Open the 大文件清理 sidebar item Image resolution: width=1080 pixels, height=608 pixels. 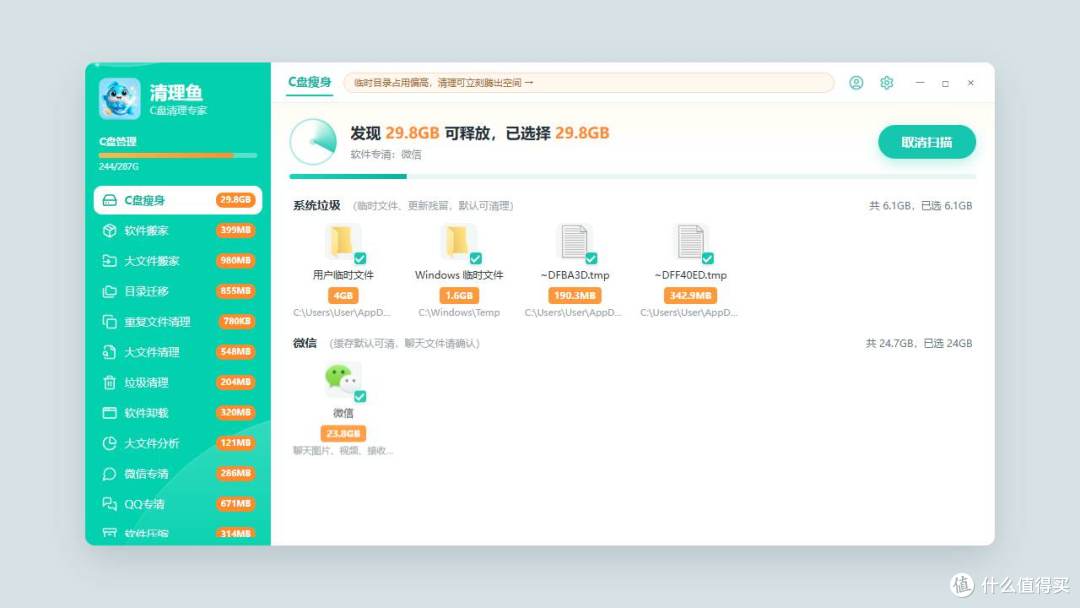pos(178,351)
